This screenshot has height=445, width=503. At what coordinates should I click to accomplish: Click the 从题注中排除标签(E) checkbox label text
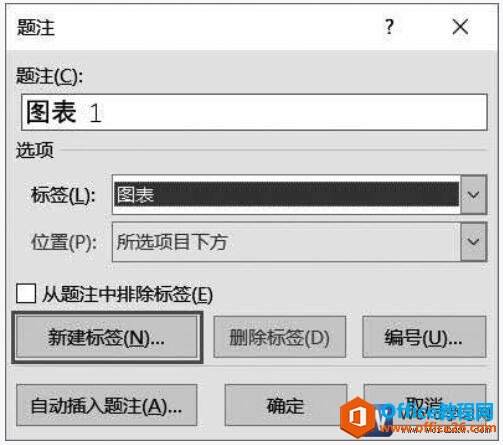127,294
